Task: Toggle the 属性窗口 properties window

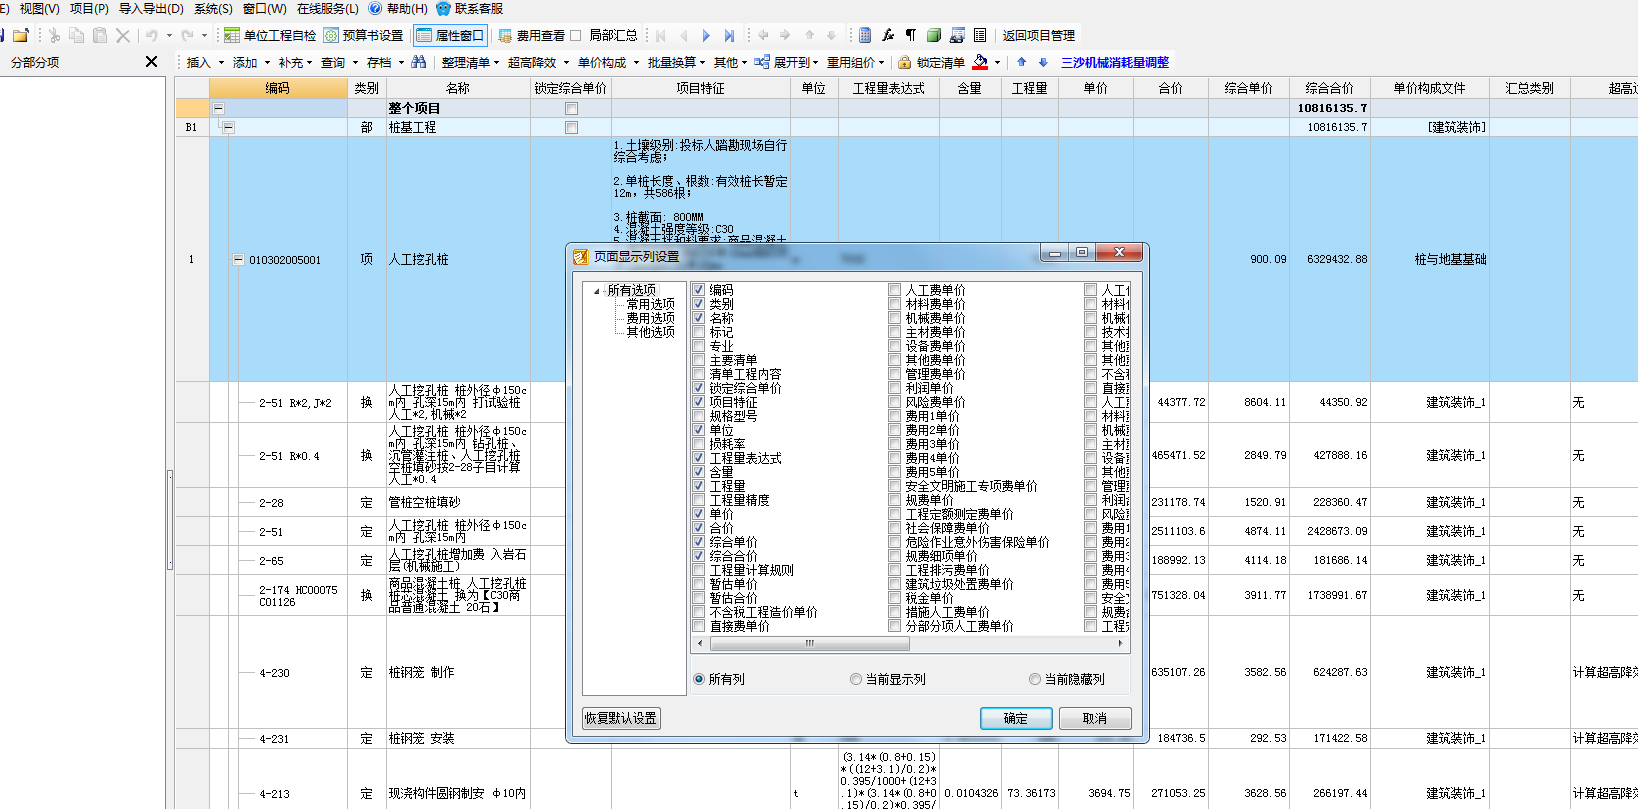Action: click(450, 35)
